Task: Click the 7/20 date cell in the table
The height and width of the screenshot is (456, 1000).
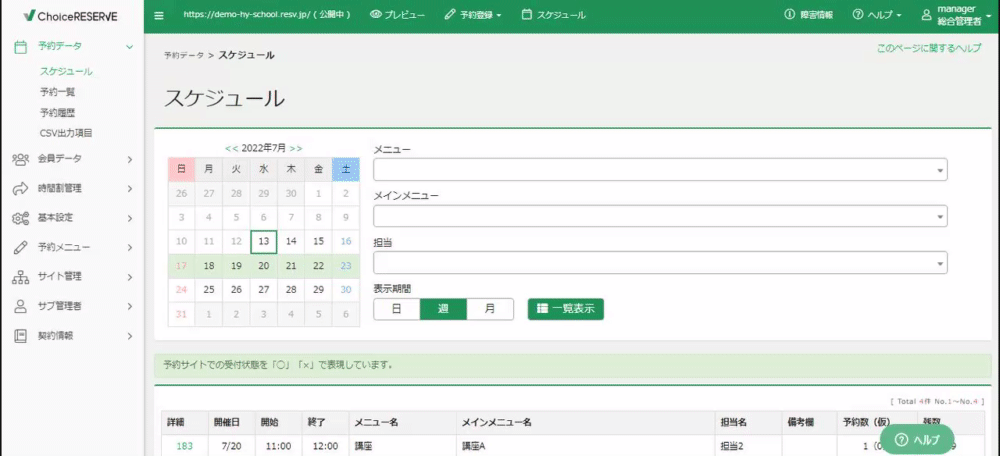Action: coord(232,446)
